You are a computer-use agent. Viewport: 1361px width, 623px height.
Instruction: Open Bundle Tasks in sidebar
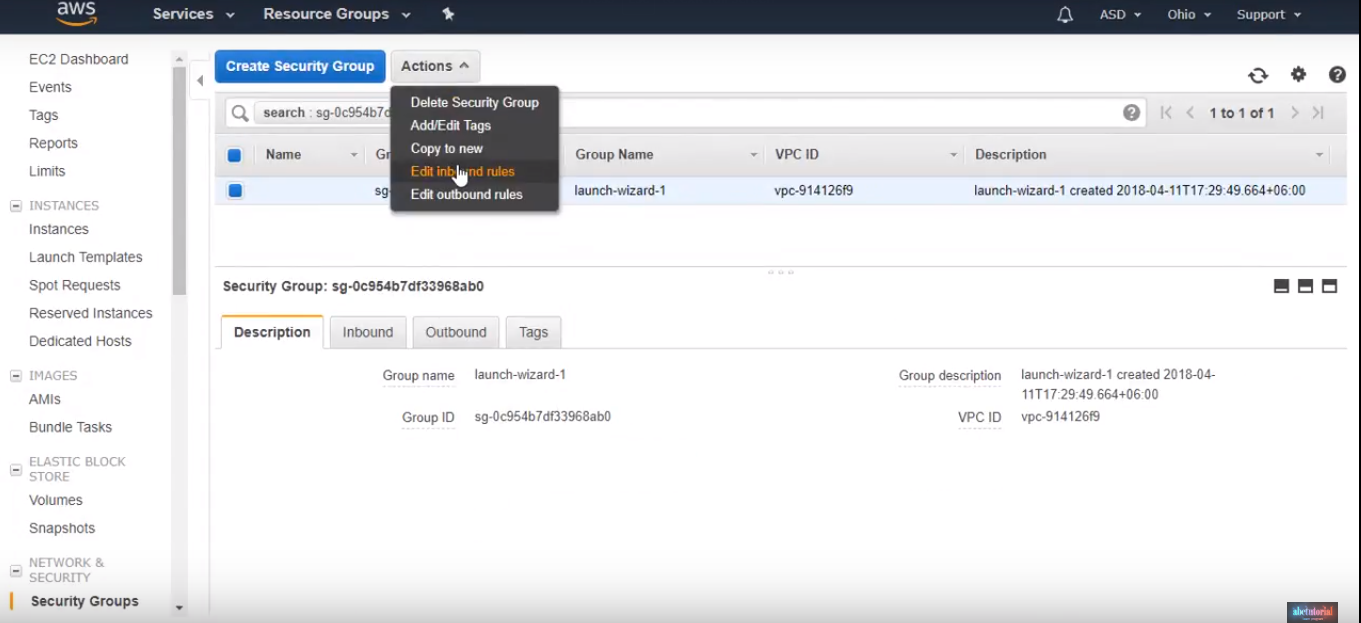pos(70,427)
